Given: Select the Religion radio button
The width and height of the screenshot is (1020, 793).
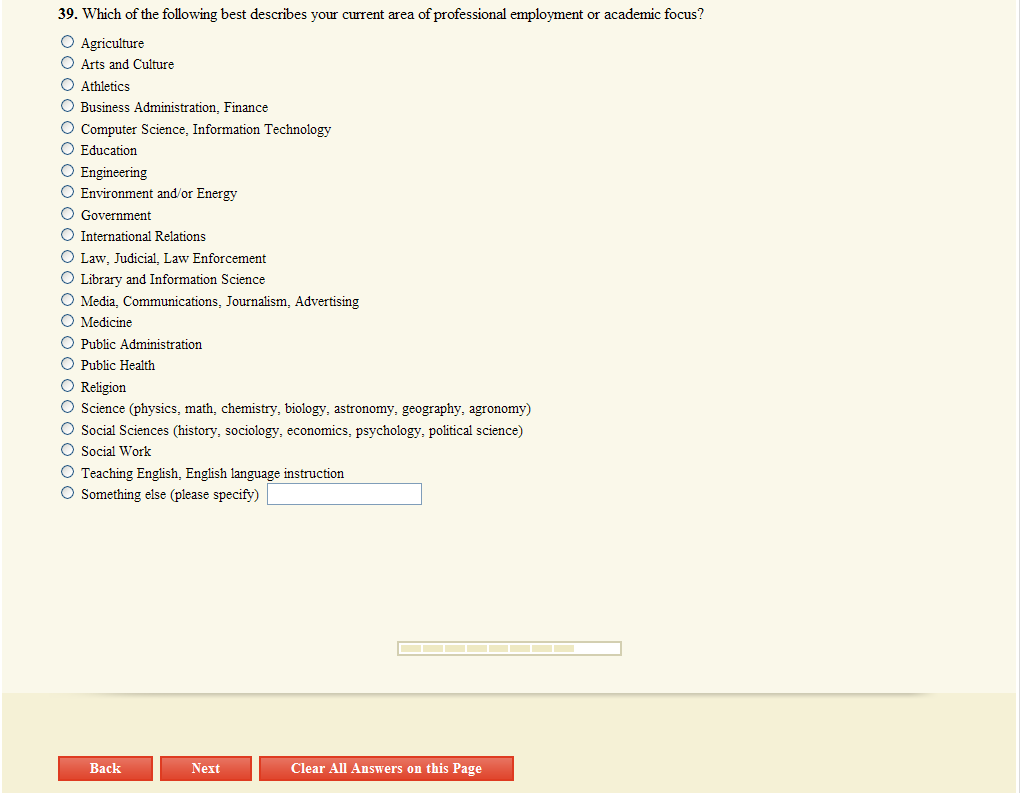Looking at the screenshot, I should tap(68, 386).
